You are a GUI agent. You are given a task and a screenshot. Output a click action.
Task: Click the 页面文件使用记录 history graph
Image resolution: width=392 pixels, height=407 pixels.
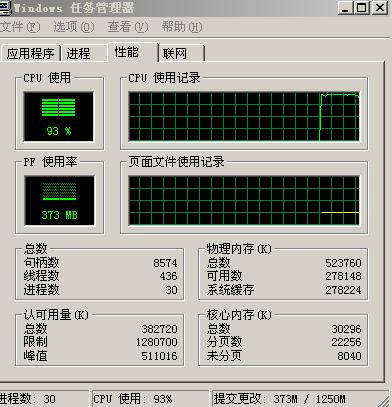pos(244,201)
